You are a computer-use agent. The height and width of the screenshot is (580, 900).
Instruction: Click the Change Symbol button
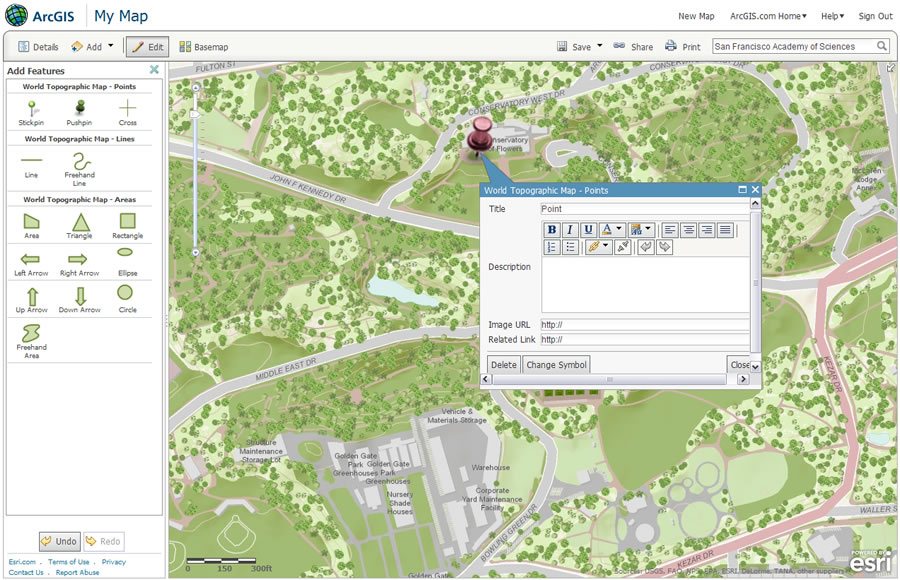pos(556,365)
